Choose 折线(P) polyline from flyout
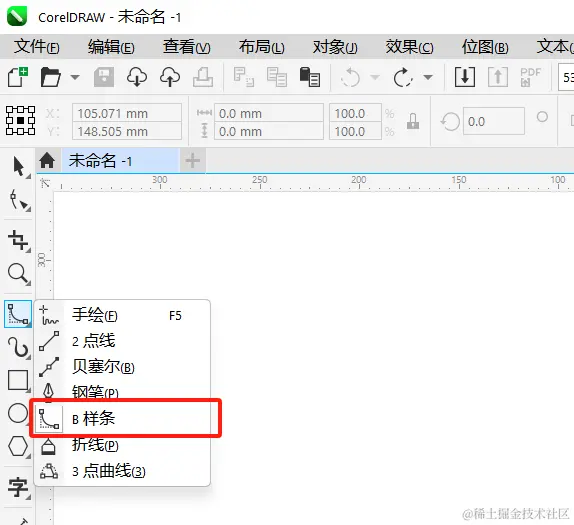Viewport: 574px width, 525px height. tap(122, 445)
